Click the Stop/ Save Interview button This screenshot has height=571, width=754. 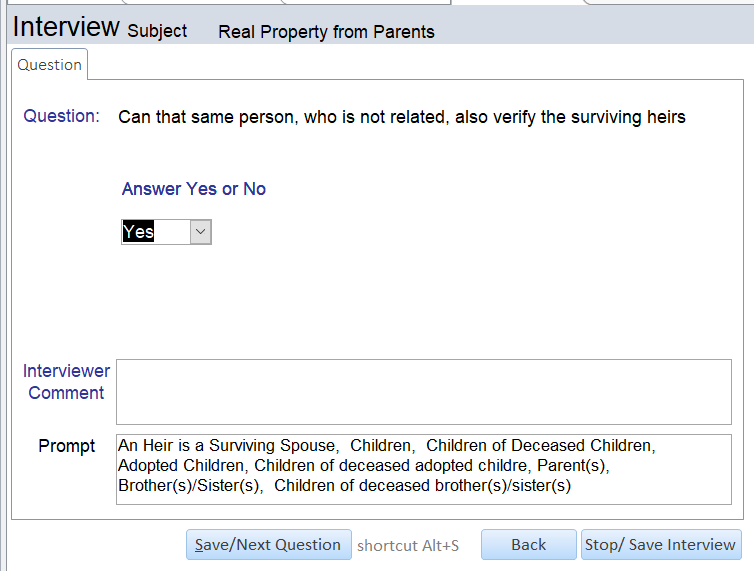(x=660, y=545)
